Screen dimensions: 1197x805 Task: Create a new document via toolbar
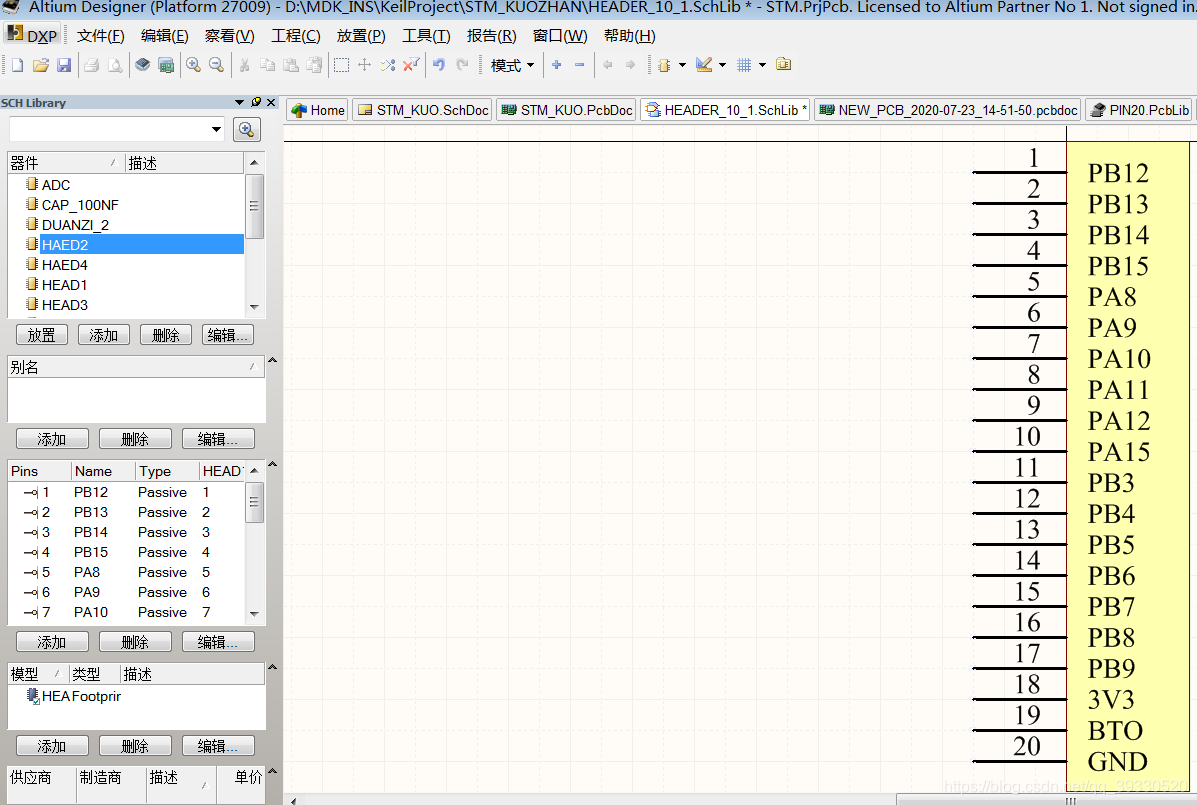tap(16, 64)
